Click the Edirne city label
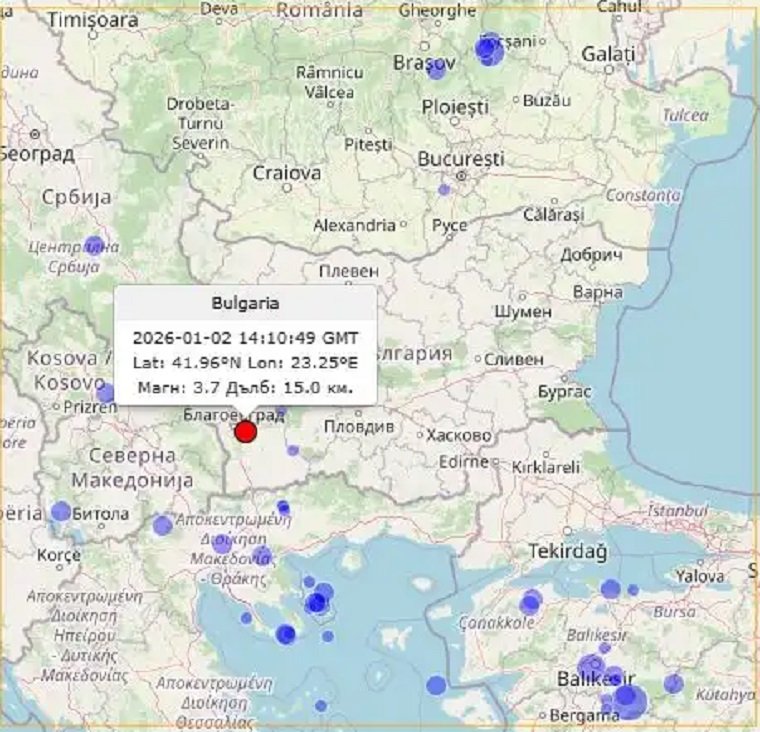Image resolution: width=760 pixels, height=732 pixels. tap(463, 461)
